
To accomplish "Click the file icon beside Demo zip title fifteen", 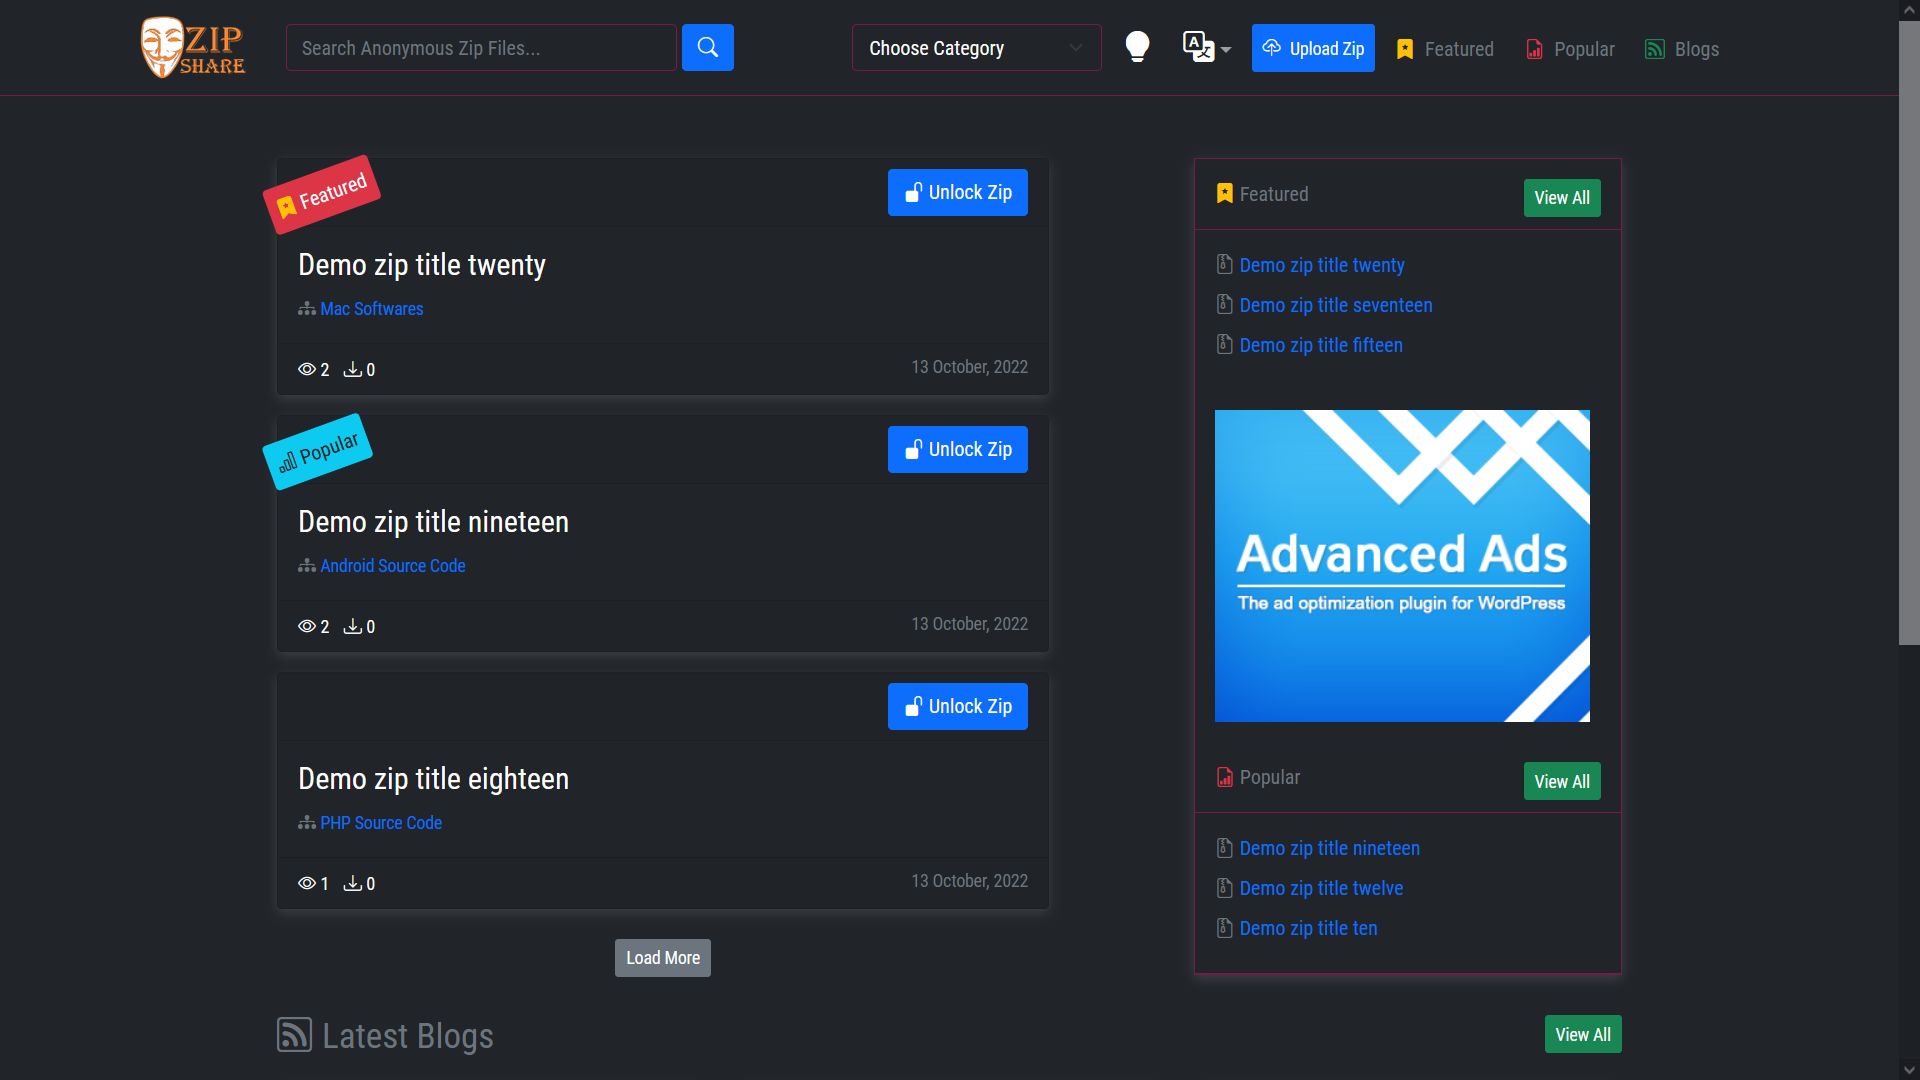I will (x=1224, y=344).
